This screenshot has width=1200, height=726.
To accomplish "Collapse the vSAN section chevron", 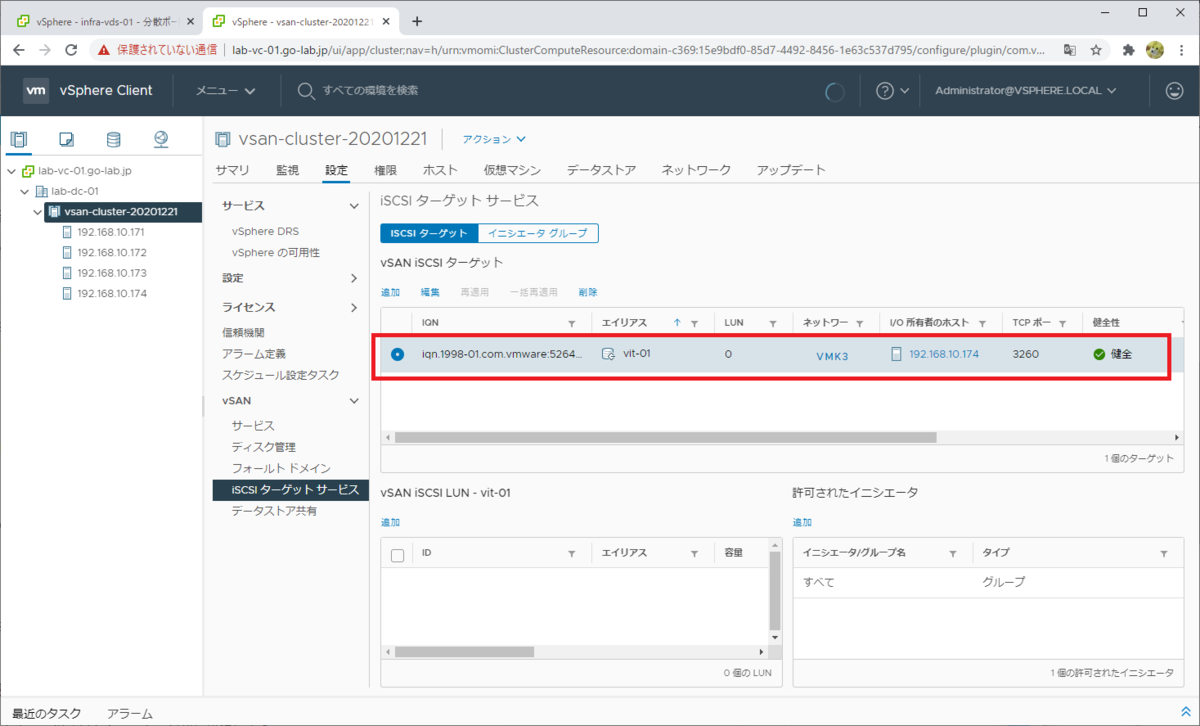I will (x=353, y=401).
